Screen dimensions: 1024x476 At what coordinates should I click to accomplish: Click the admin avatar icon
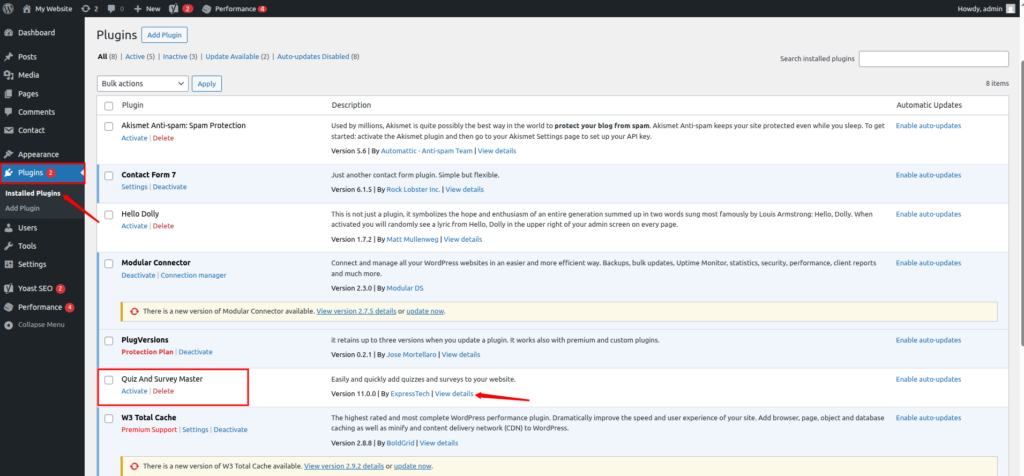click(x=1010, y=9)
